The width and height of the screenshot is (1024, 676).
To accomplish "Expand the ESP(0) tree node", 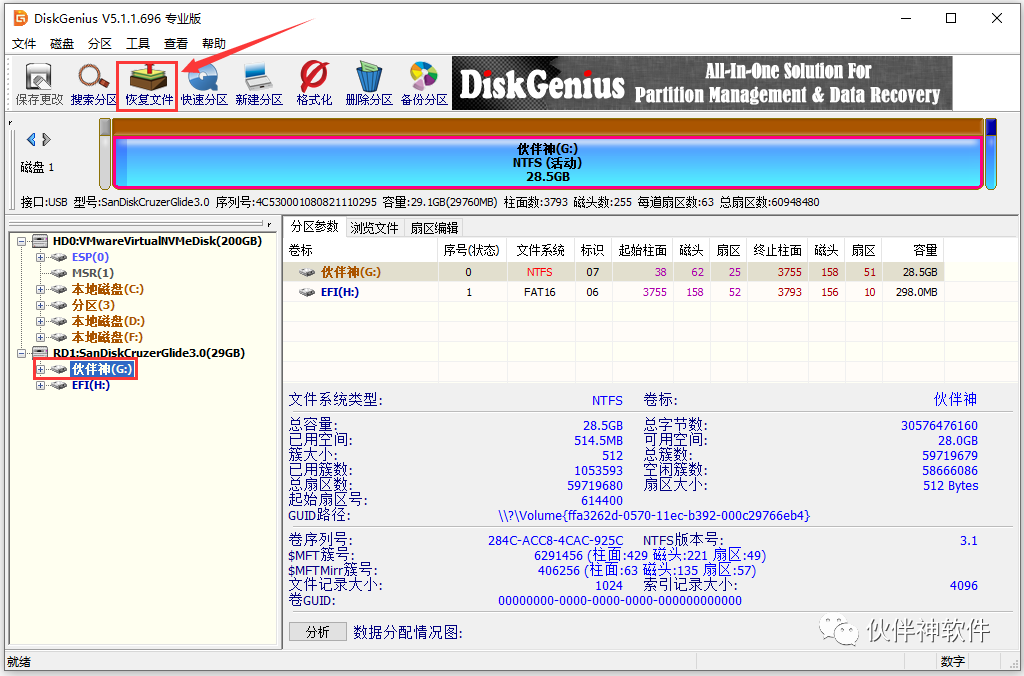I will point(40,257).
